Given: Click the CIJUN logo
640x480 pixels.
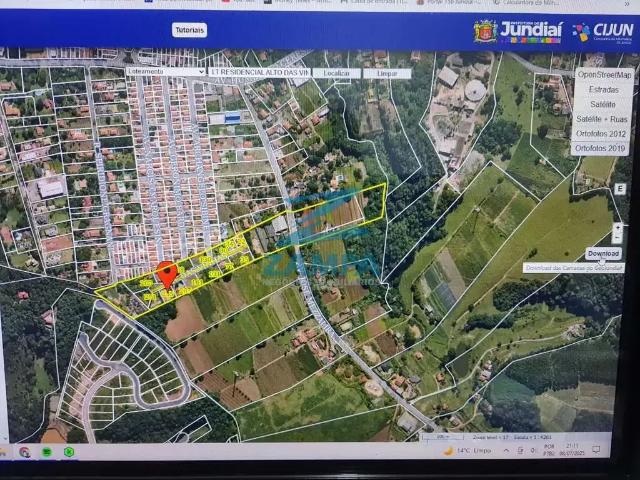Looking at the screenshot, I should (x=602, y=32).
